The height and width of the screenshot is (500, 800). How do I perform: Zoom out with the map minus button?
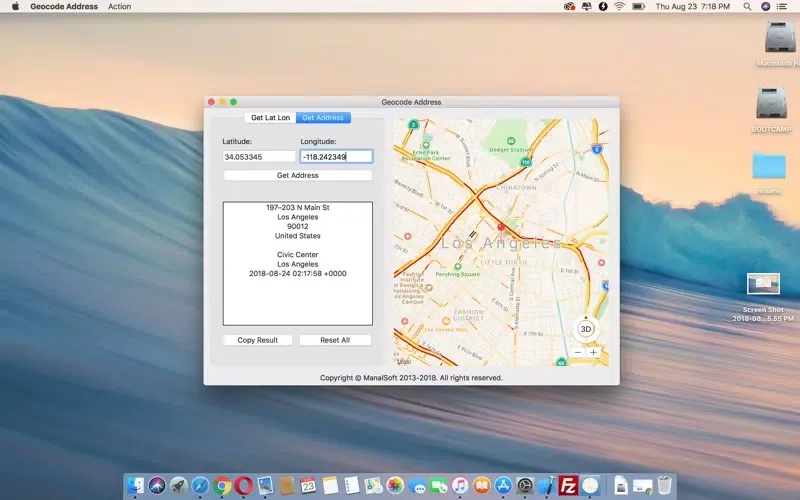[x=578, y=352]
